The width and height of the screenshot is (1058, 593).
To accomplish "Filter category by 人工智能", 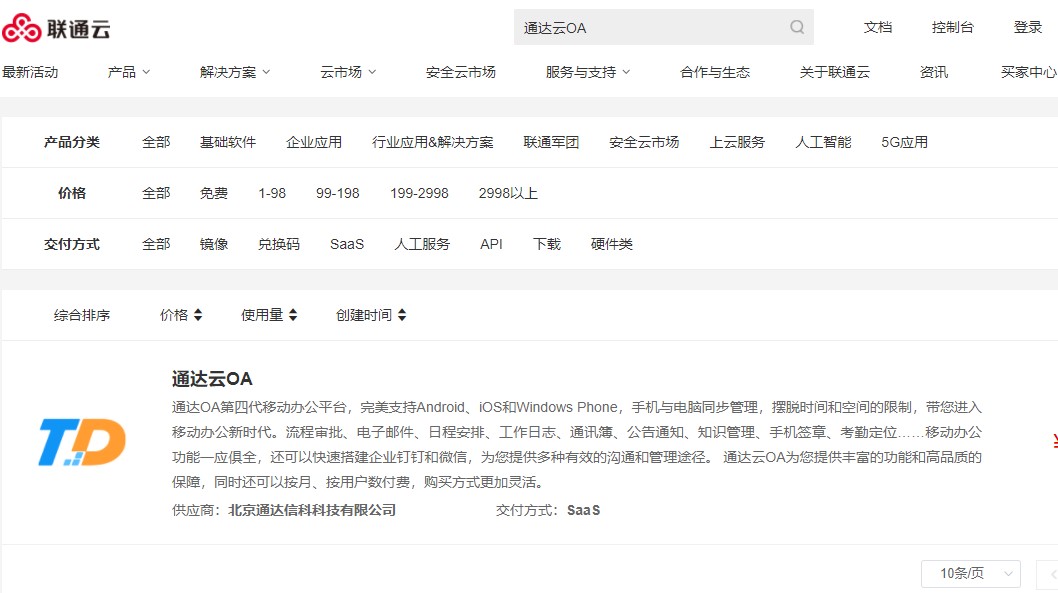I will pos(823,142).
